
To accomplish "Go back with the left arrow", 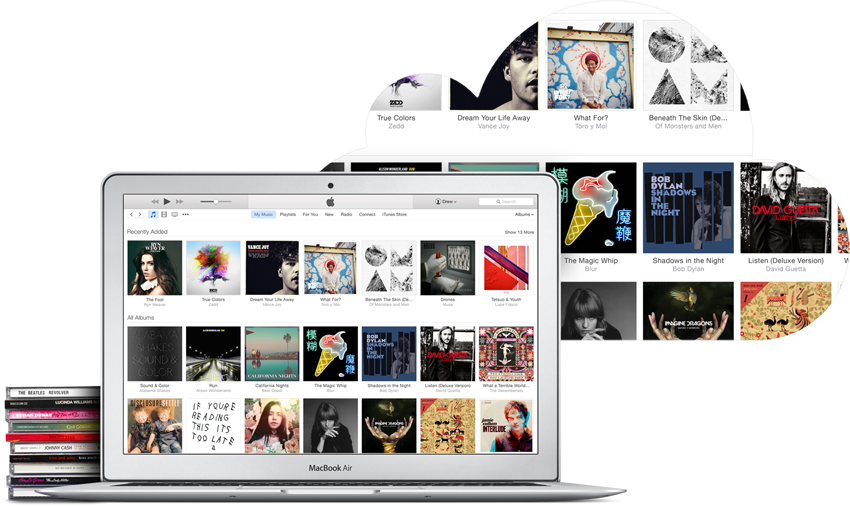I will (131, 215).
